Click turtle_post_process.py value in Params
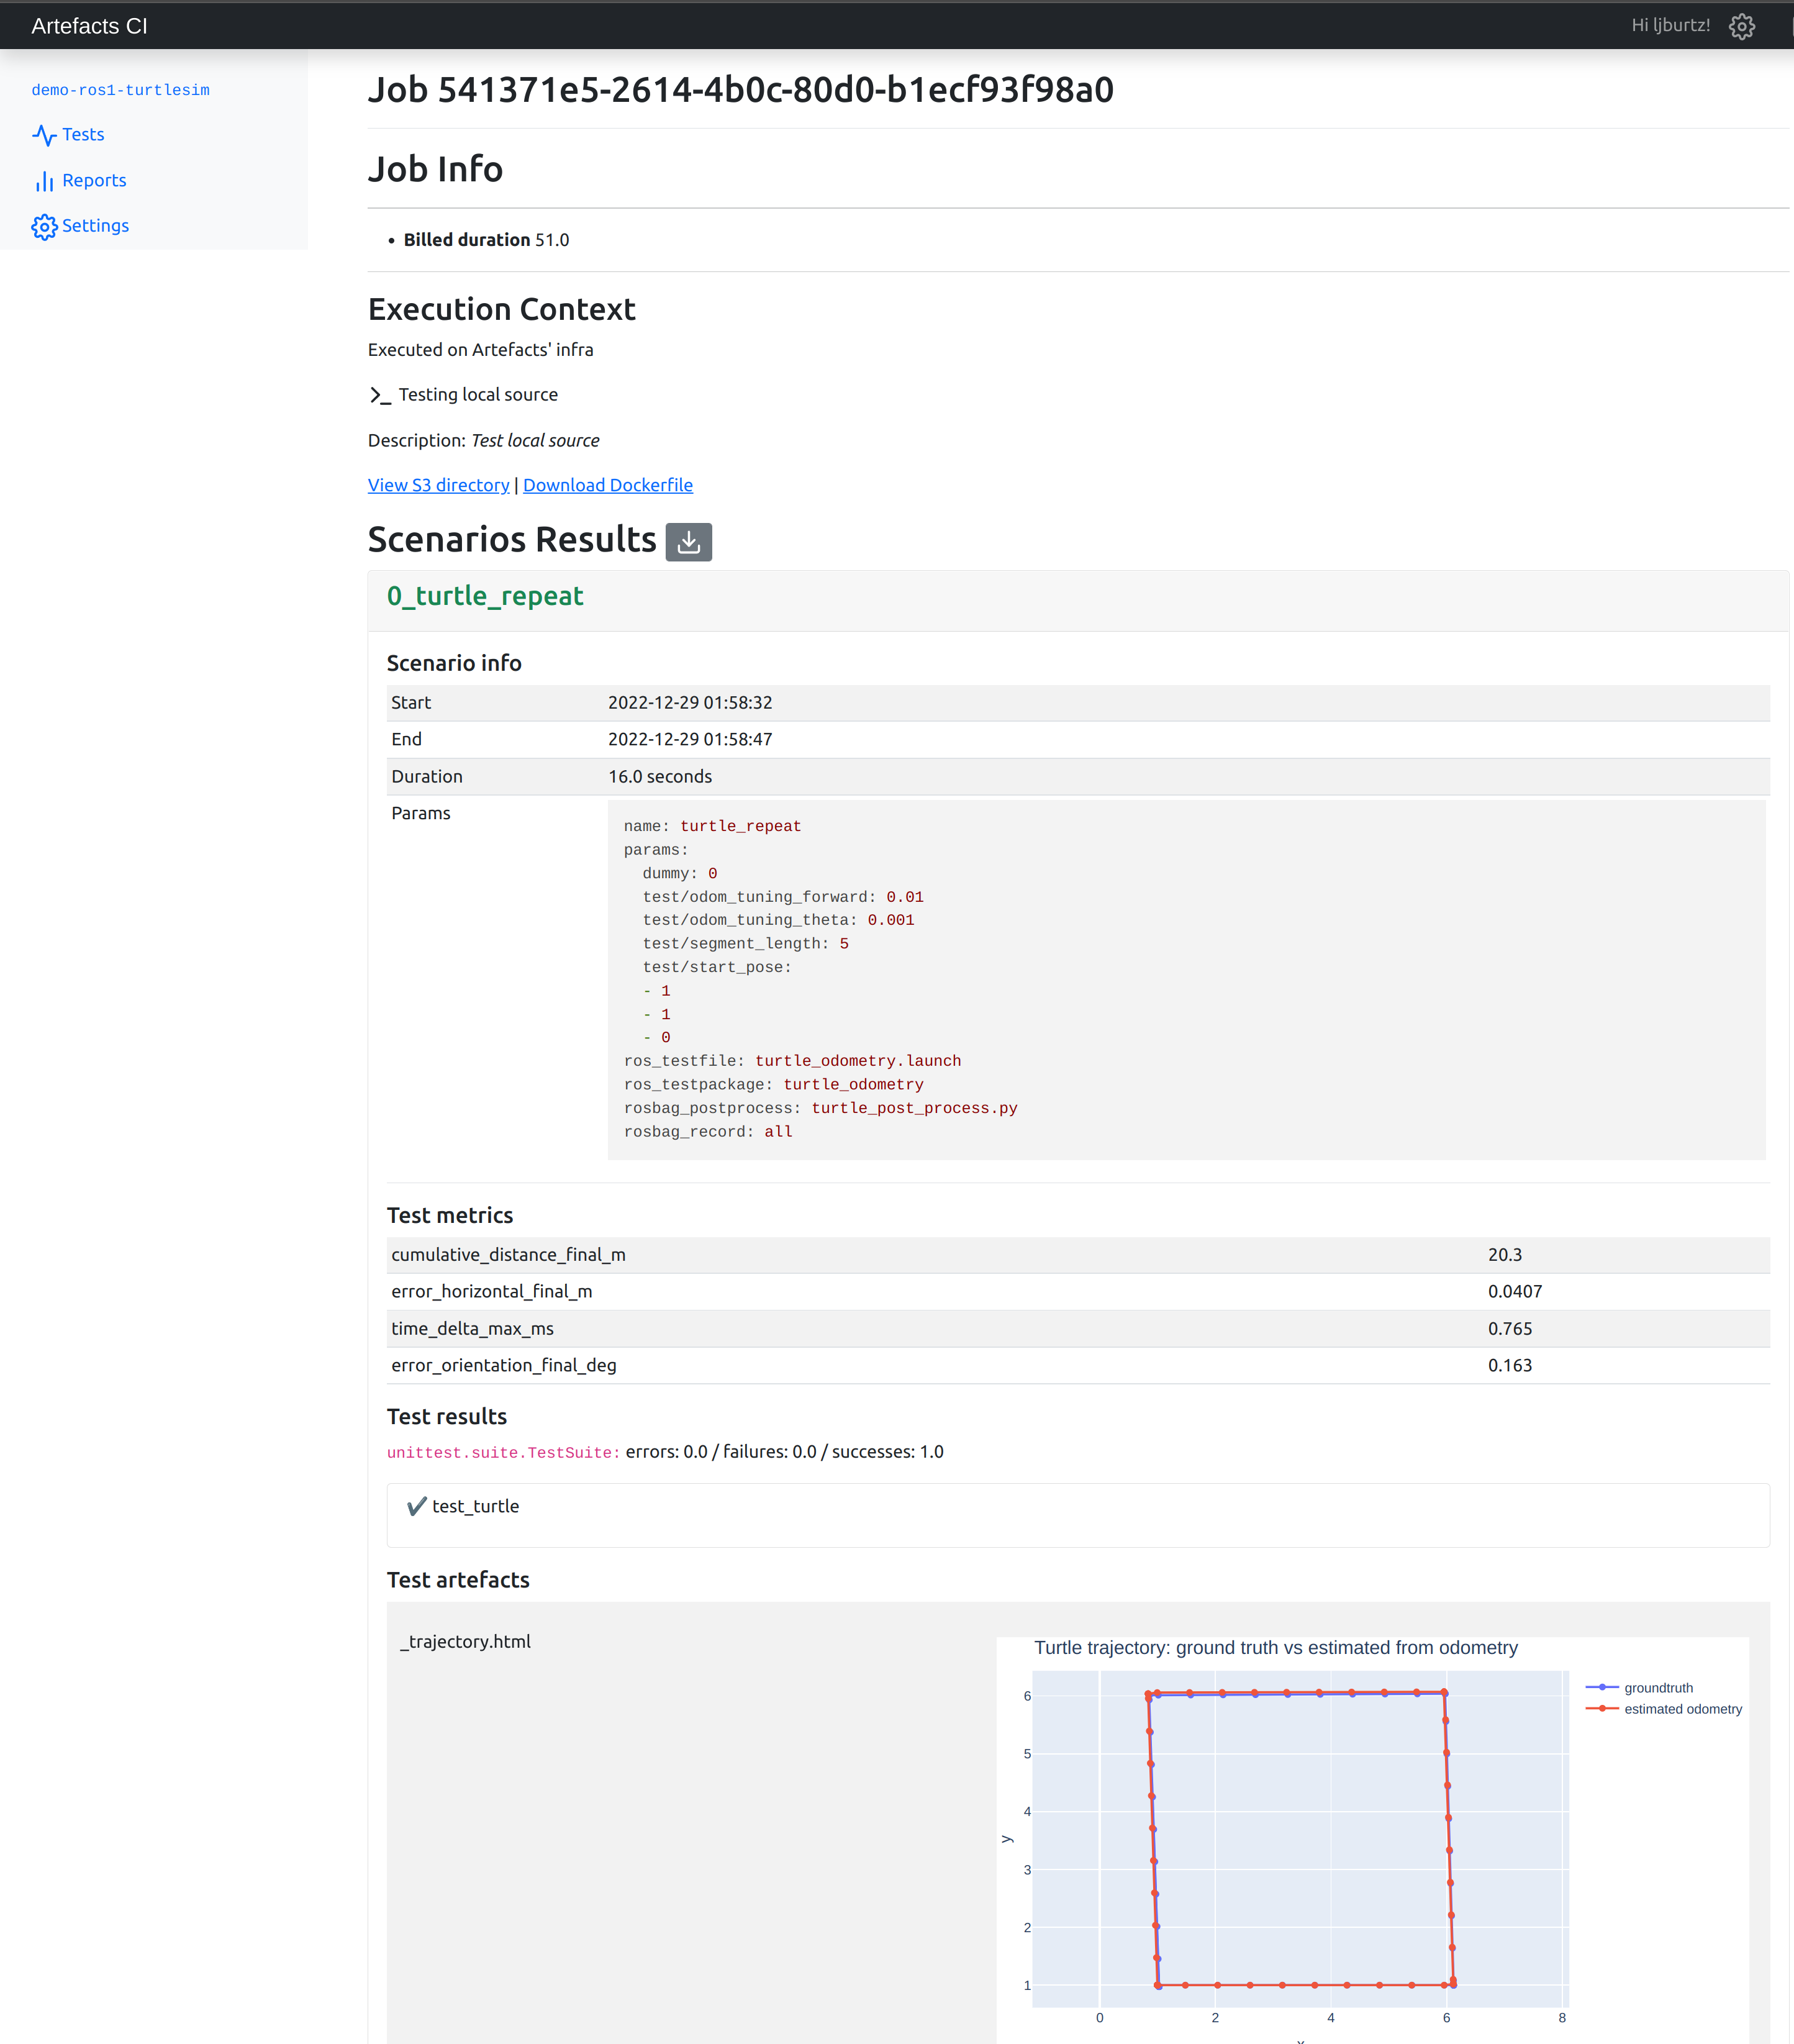This screenshot has height=2044, width=1794. [914, 1109]
